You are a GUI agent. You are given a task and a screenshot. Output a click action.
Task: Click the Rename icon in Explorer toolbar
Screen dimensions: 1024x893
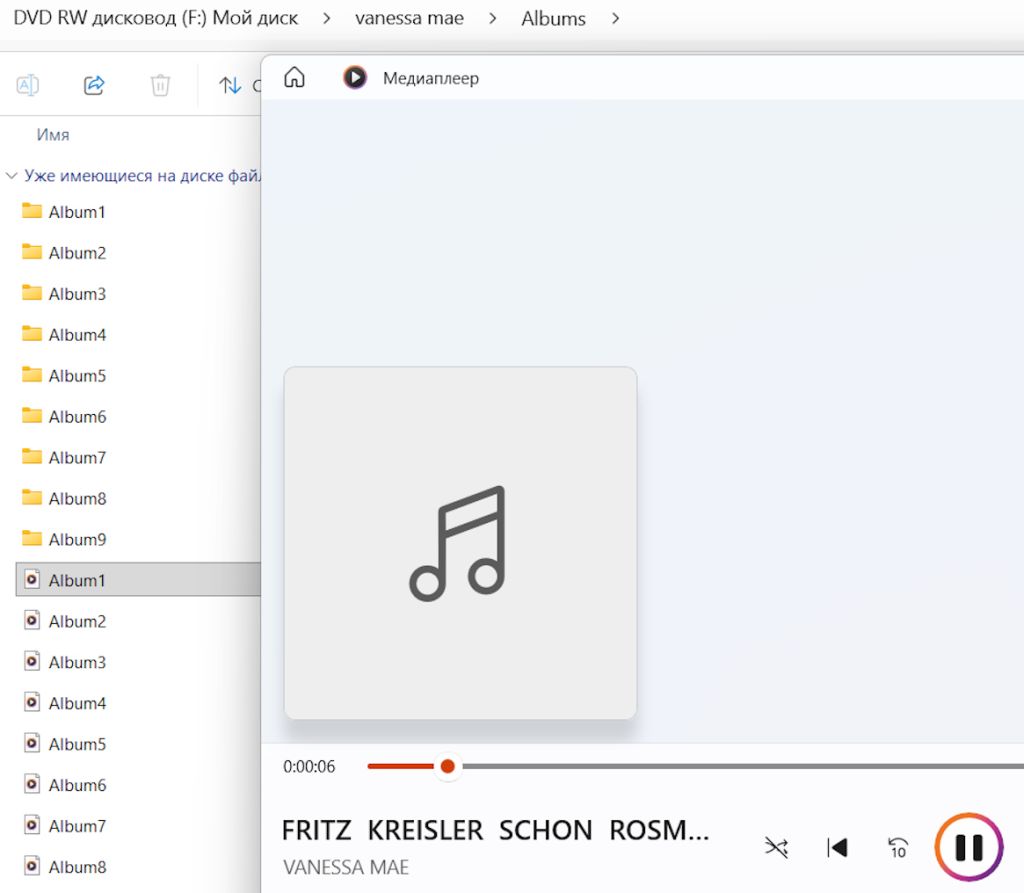coord(27,85)
